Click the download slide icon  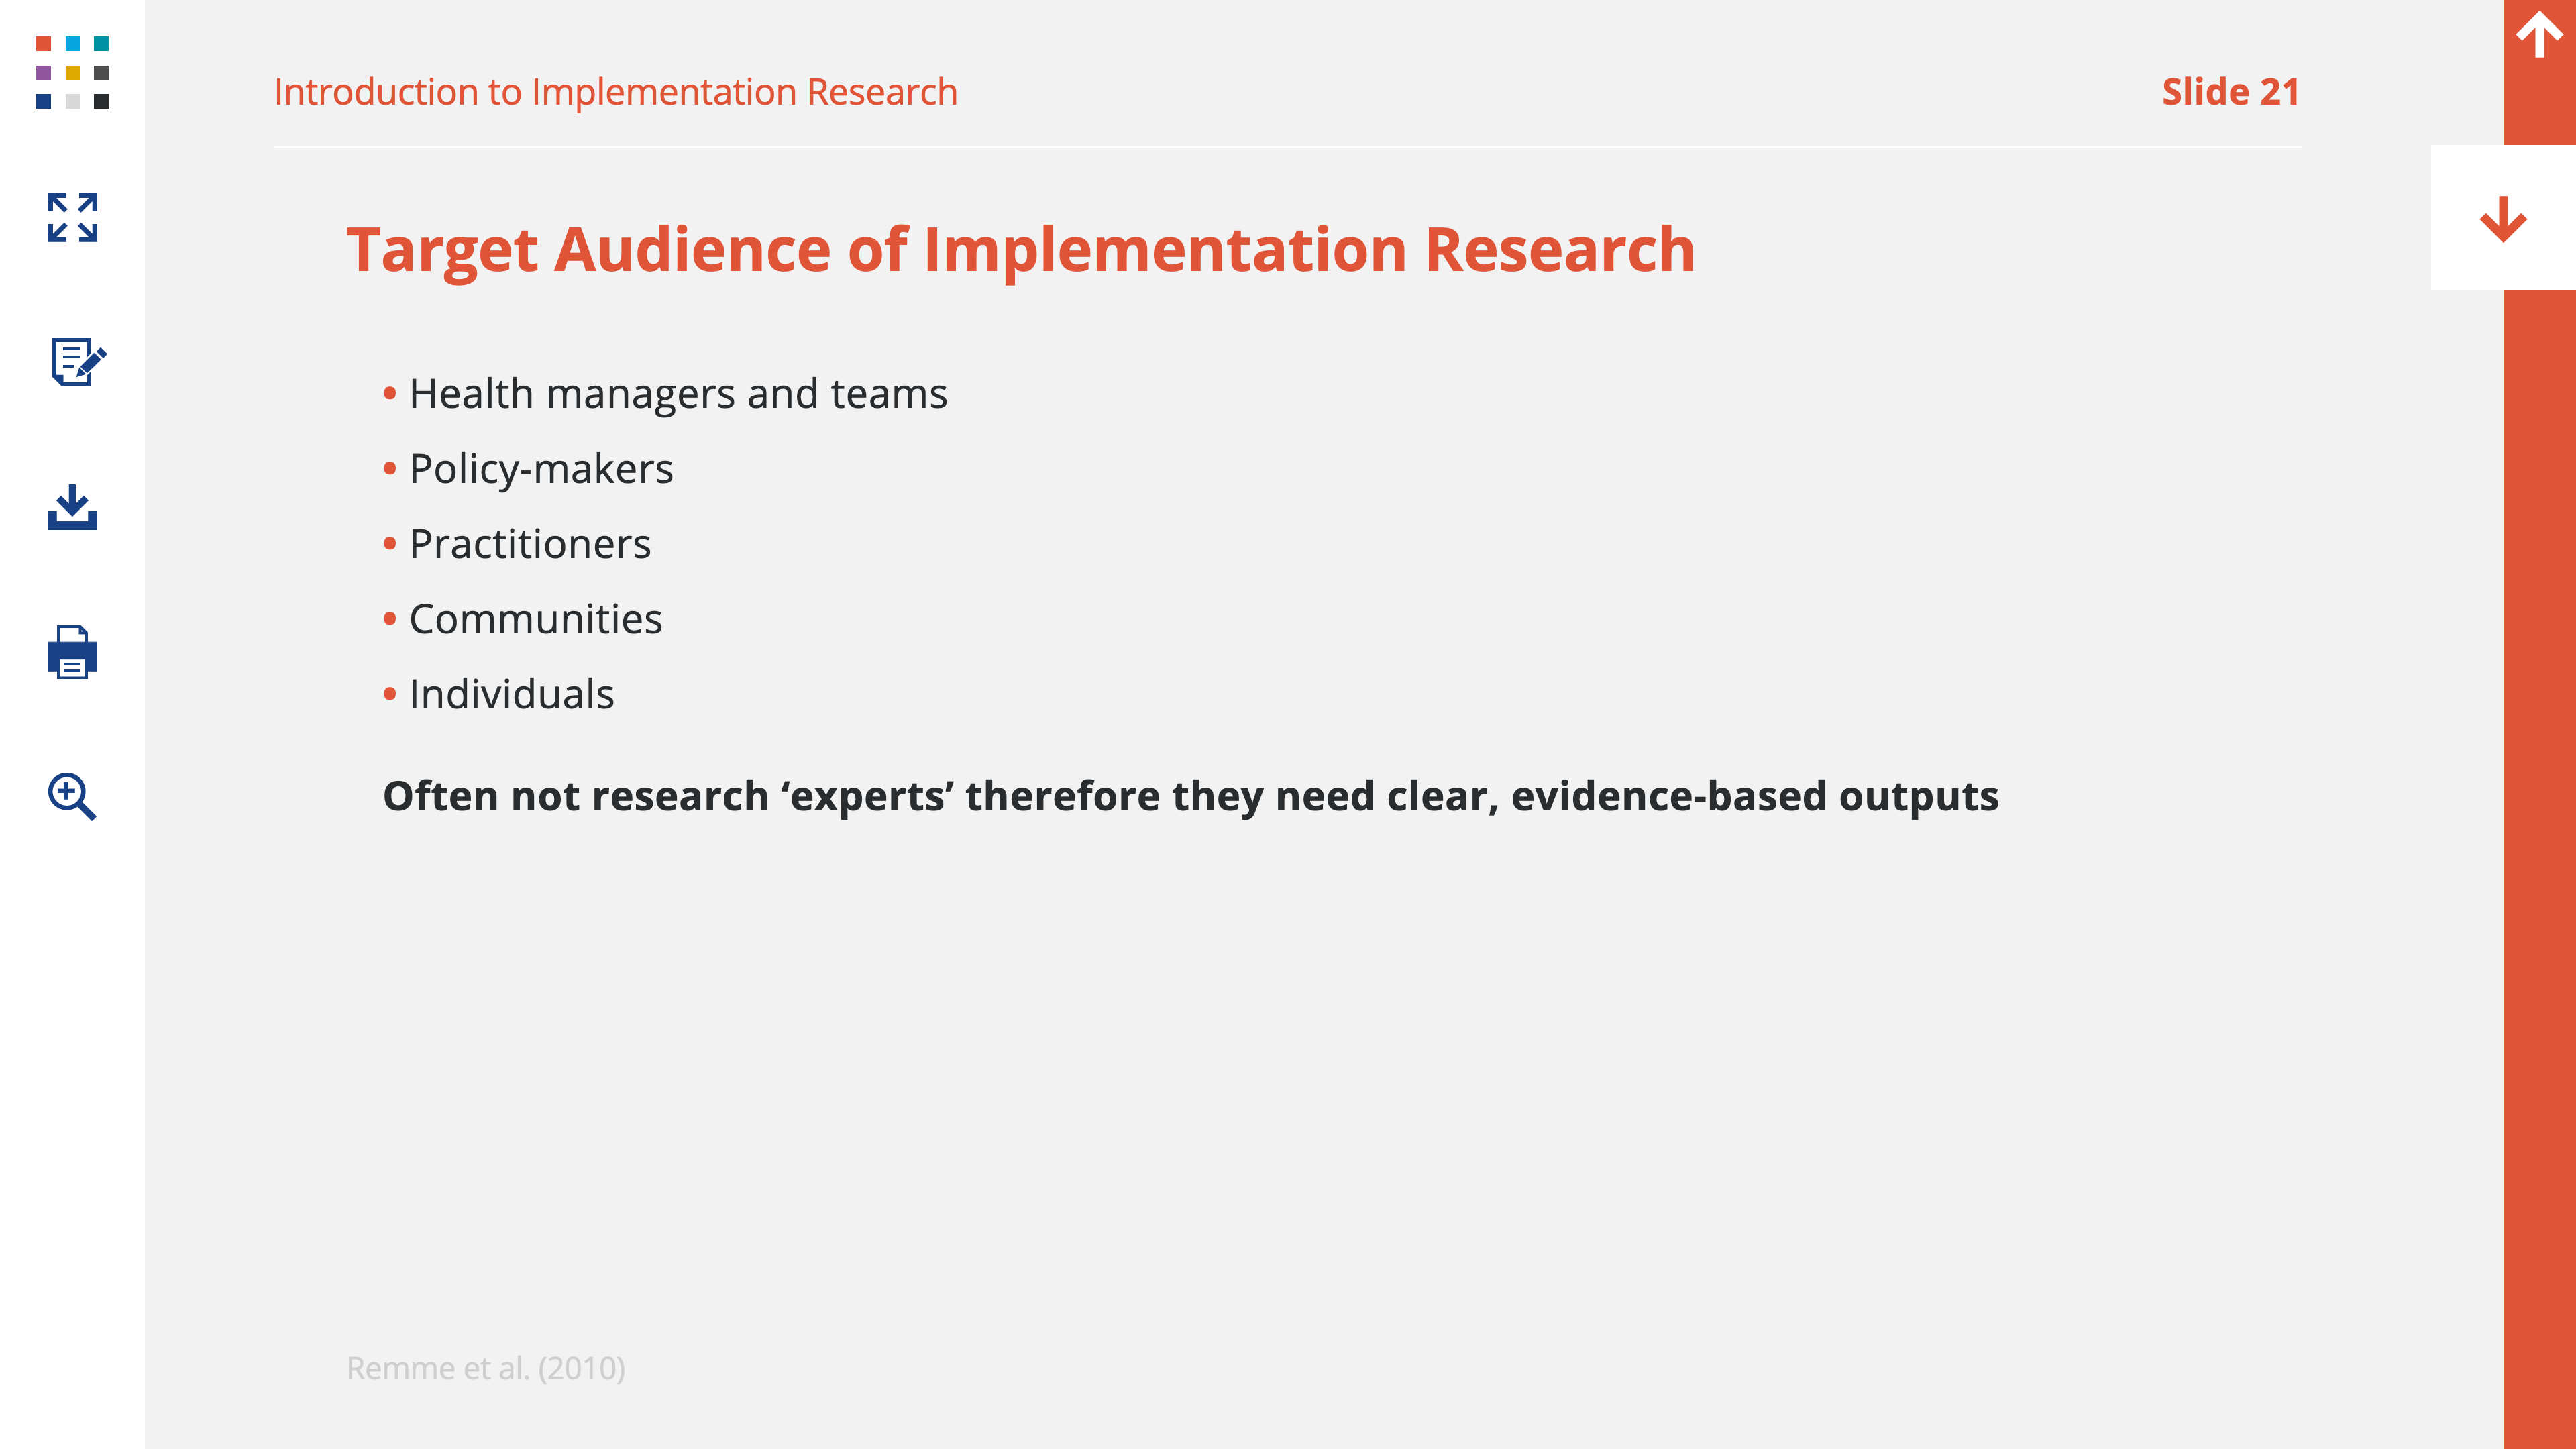[72, 507]
